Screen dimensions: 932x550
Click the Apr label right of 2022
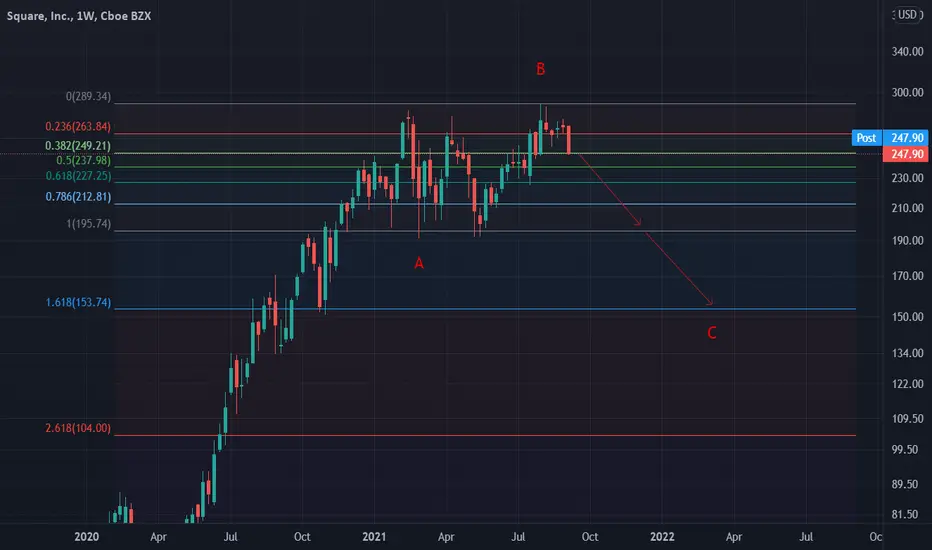tap(734, 537)
